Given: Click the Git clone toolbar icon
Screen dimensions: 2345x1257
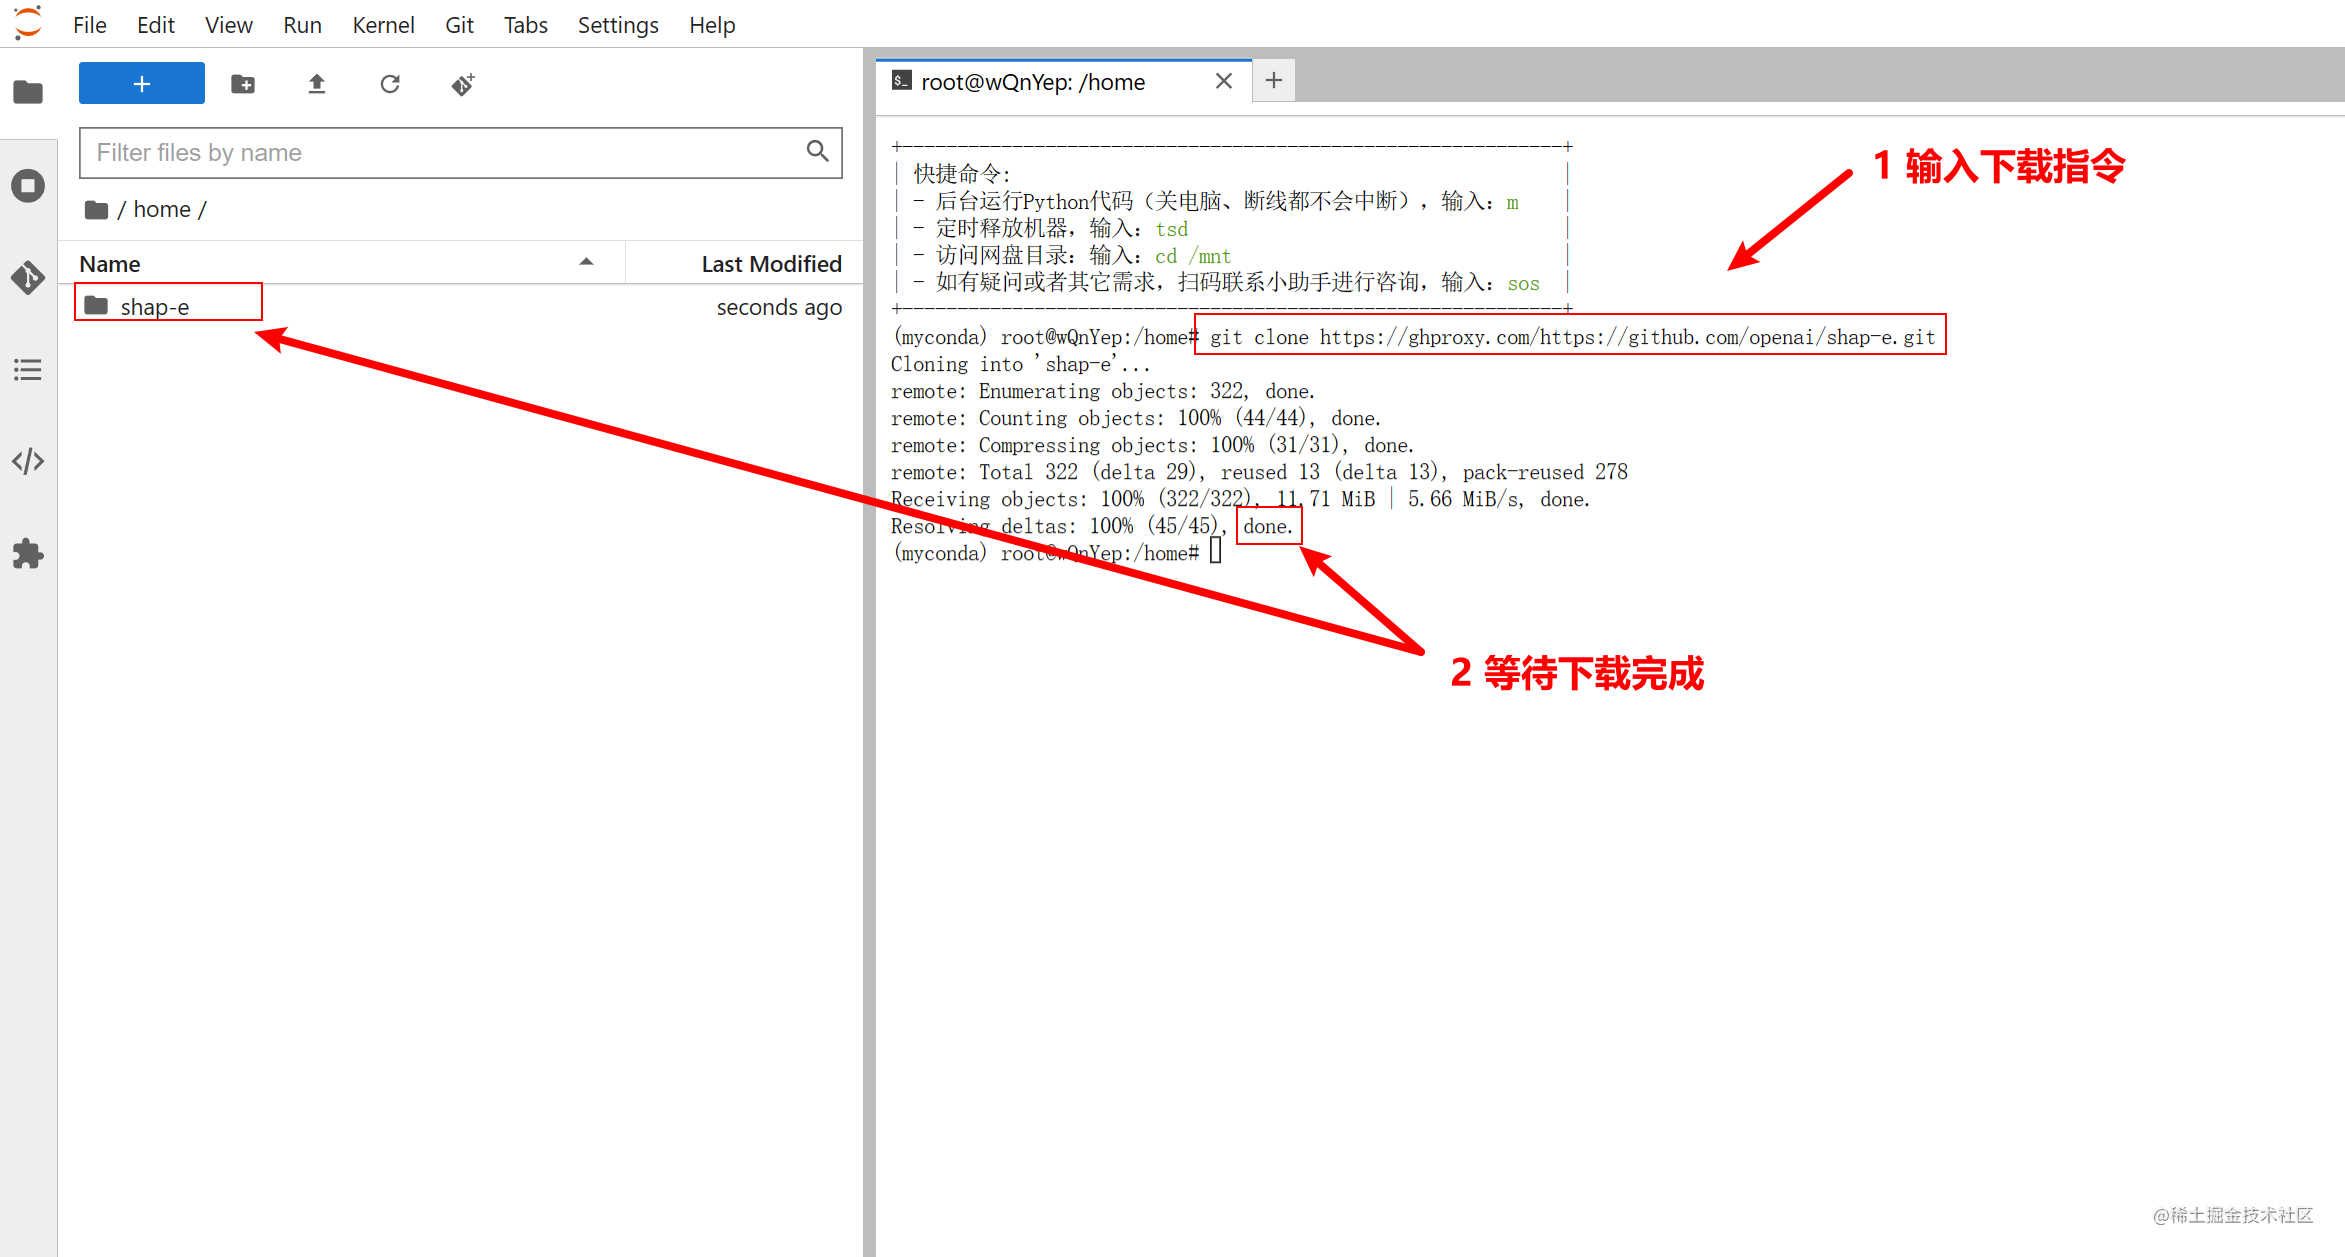Looking at the screenshot, I should tap(463, 84).
